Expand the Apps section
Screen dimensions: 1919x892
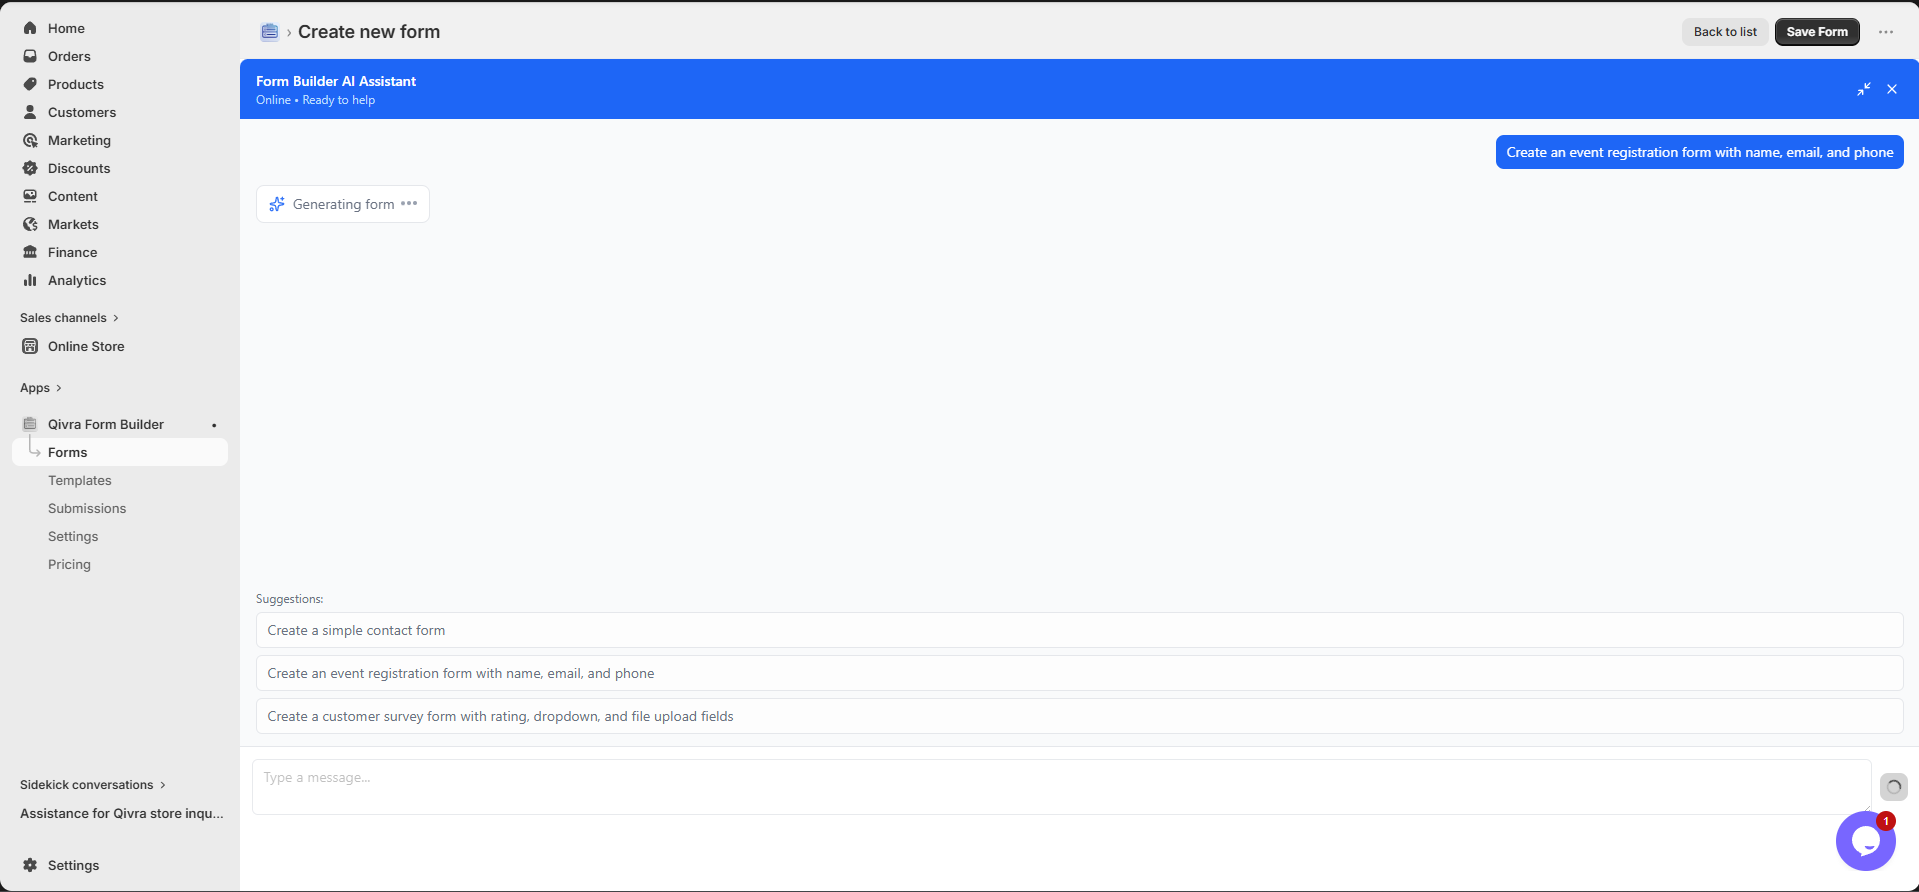pos(41,388)
